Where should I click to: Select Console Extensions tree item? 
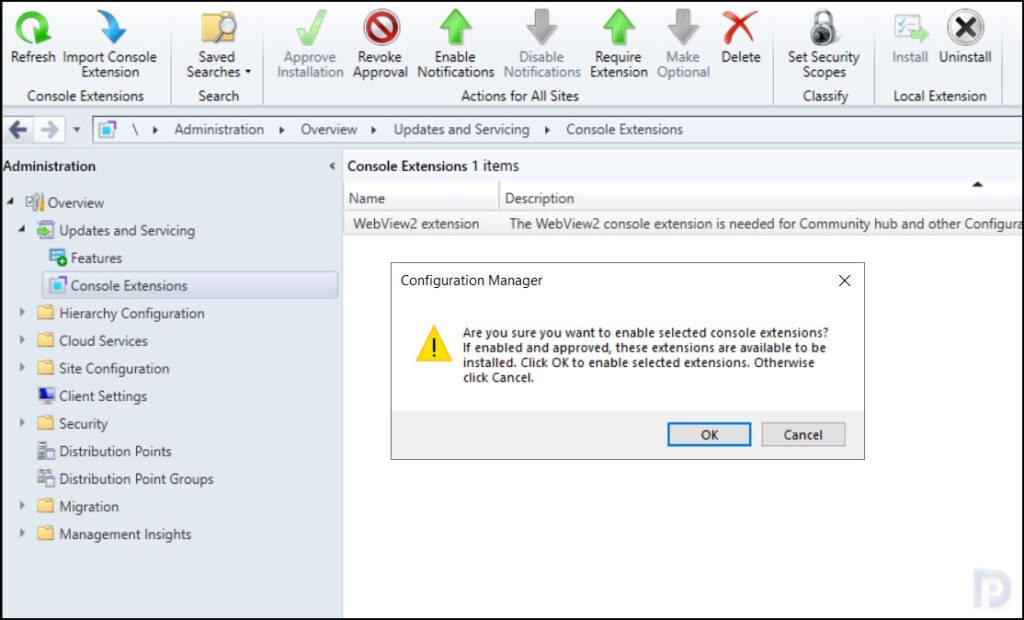[190, 286]
